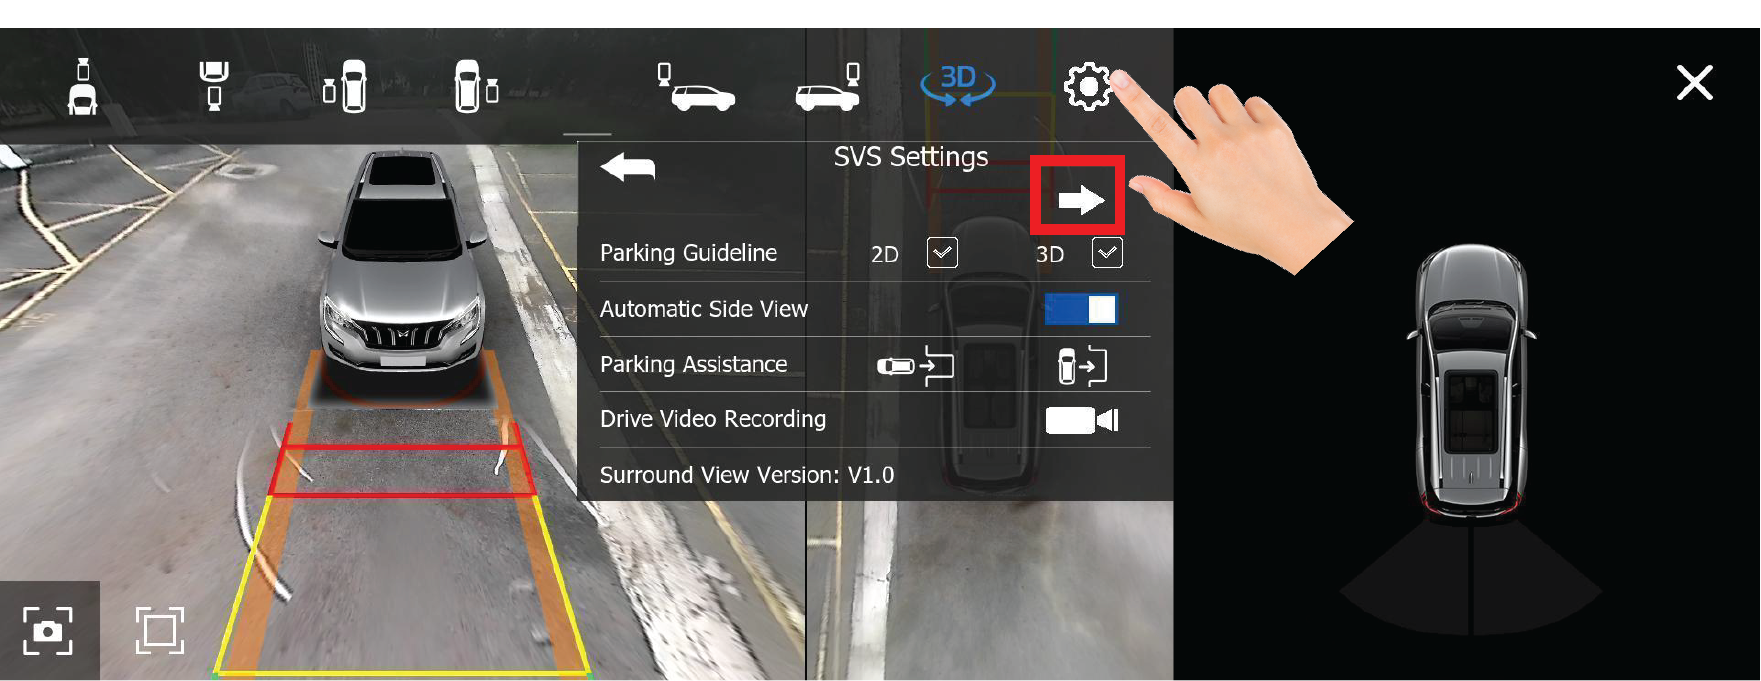Viewport: 1761px width, 681px height.
Task: Take a screenshot with the capture icon
Action: pyautogui.click(x=48, y=631)
